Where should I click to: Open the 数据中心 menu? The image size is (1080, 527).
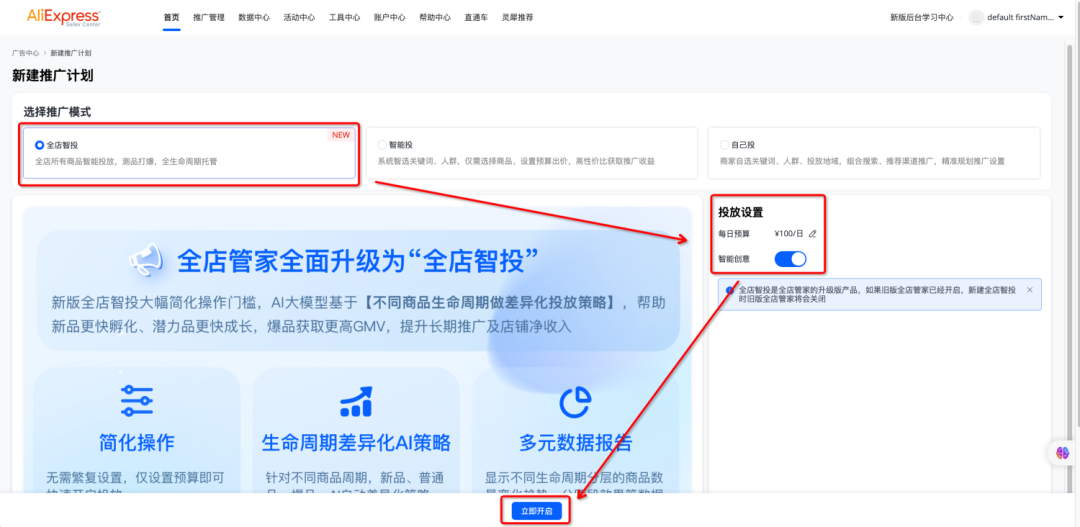coord(254,17)
